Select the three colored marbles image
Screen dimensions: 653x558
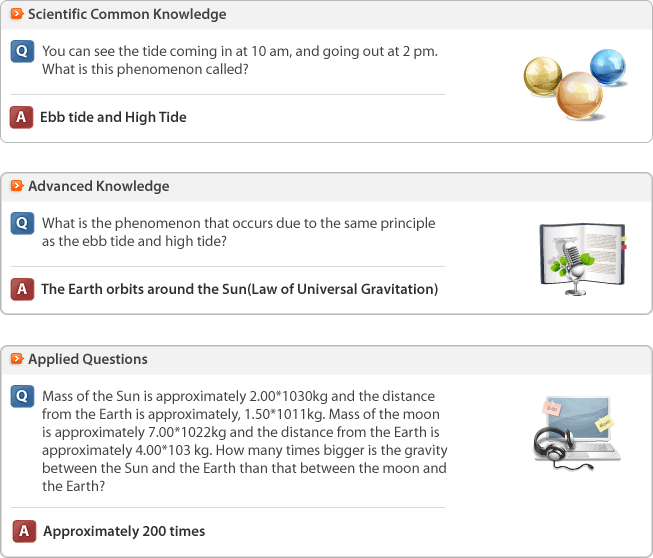(x=575, y=84)
